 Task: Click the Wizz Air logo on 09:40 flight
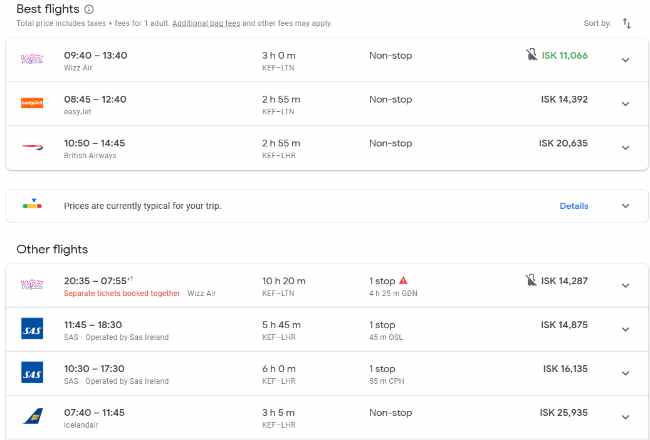32,59
